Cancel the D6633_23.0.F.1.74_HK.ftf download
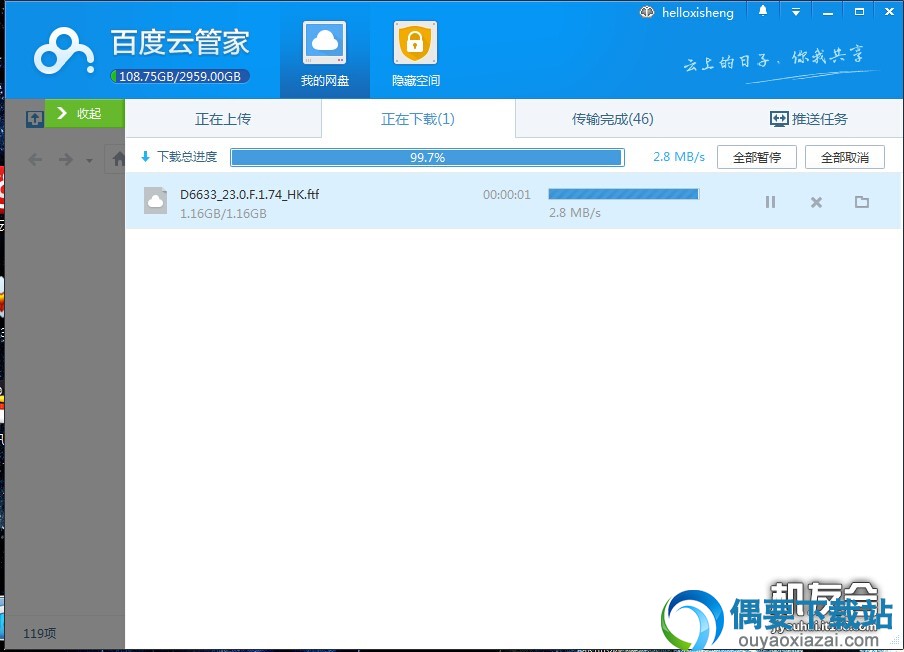This screenshot has width=904, height=652. click(x=816, y=202)
